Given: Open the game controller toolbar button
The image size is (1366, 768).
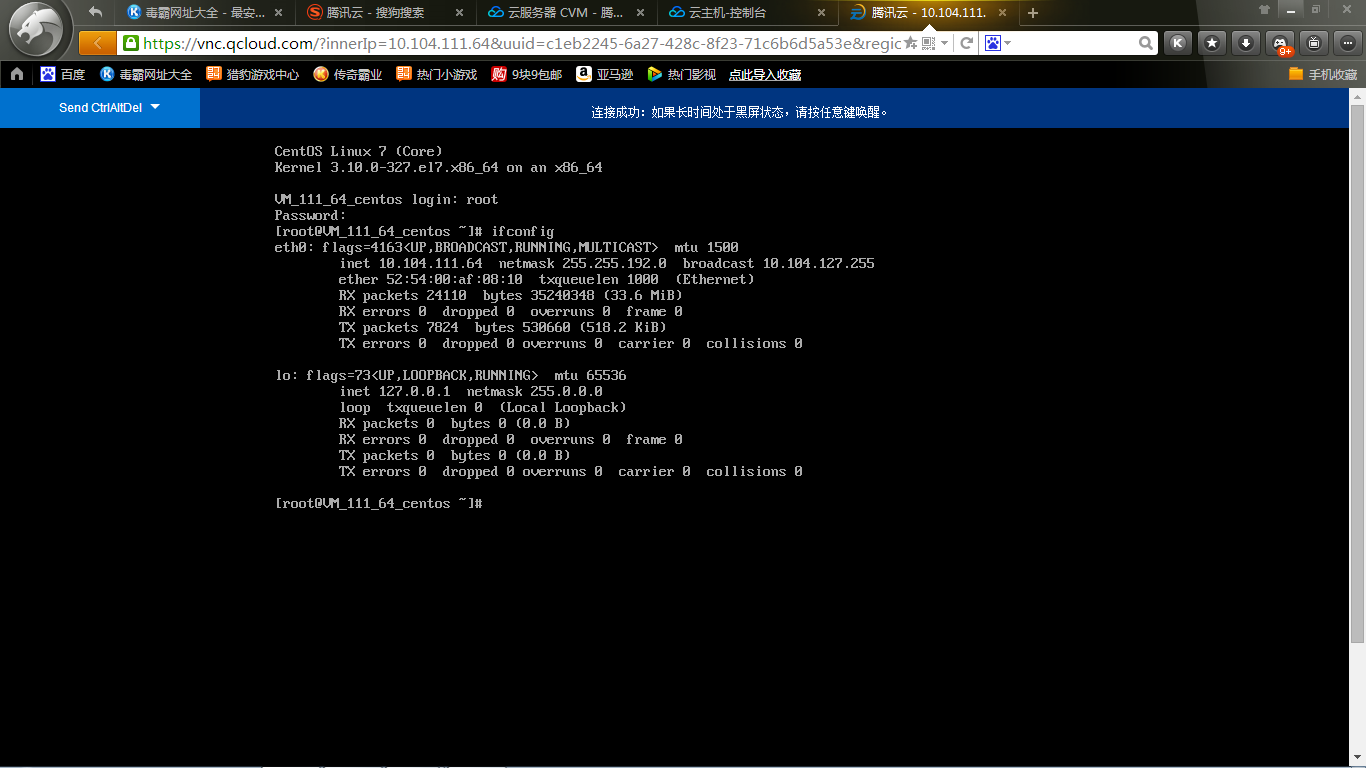Looking at the screenshot, I should [x=1280, y=43].
